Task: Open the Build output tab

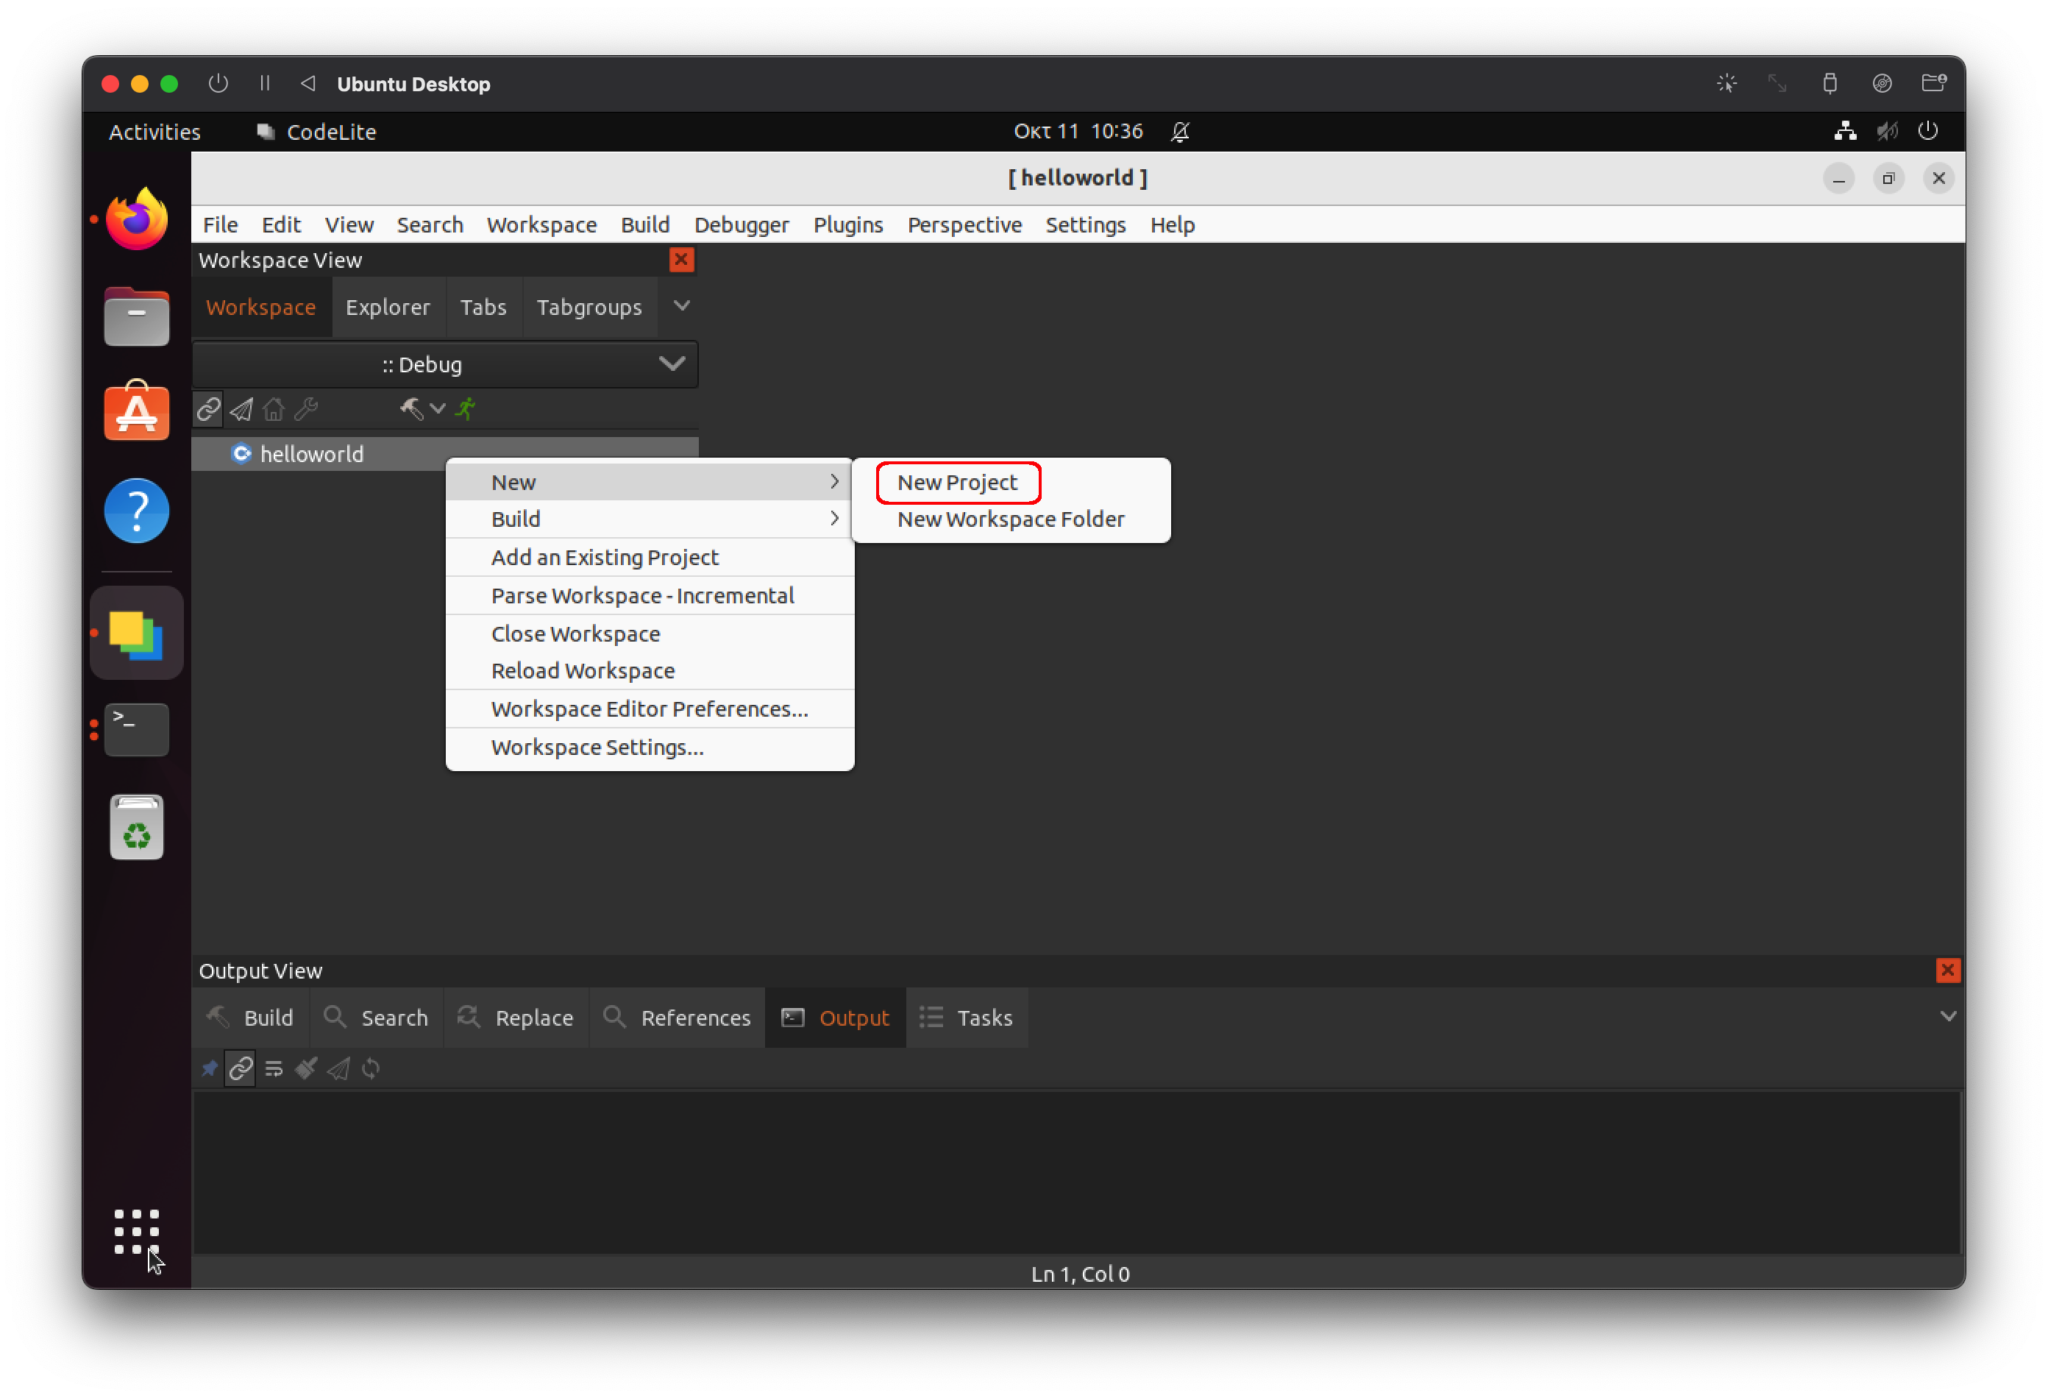Action: tap(250, 1017)
